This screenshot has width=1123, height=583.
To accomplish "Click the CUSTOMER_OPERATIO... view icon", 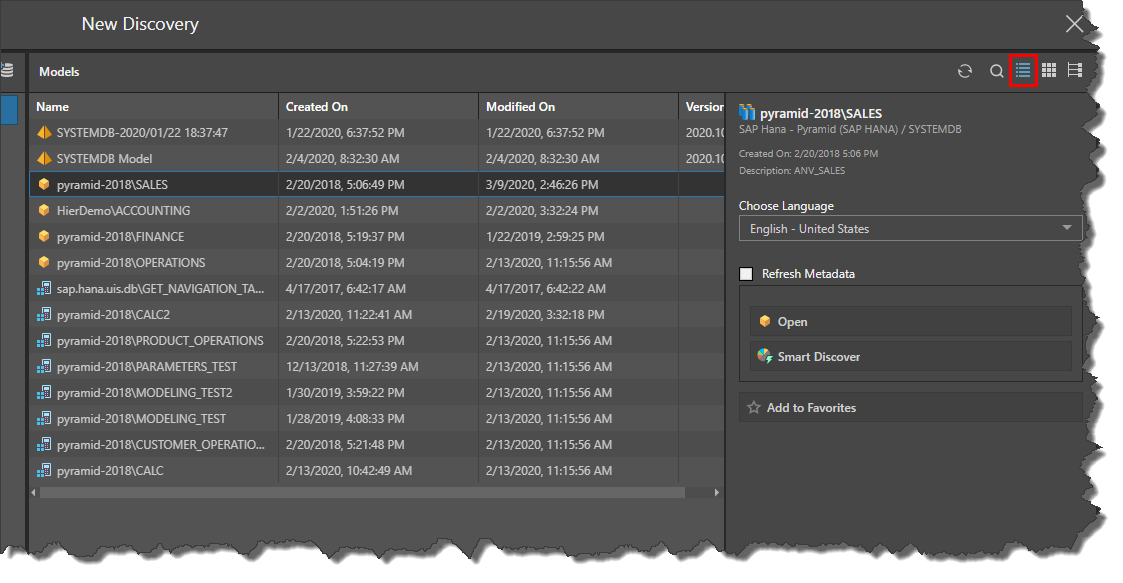I will tap(44, 445).
